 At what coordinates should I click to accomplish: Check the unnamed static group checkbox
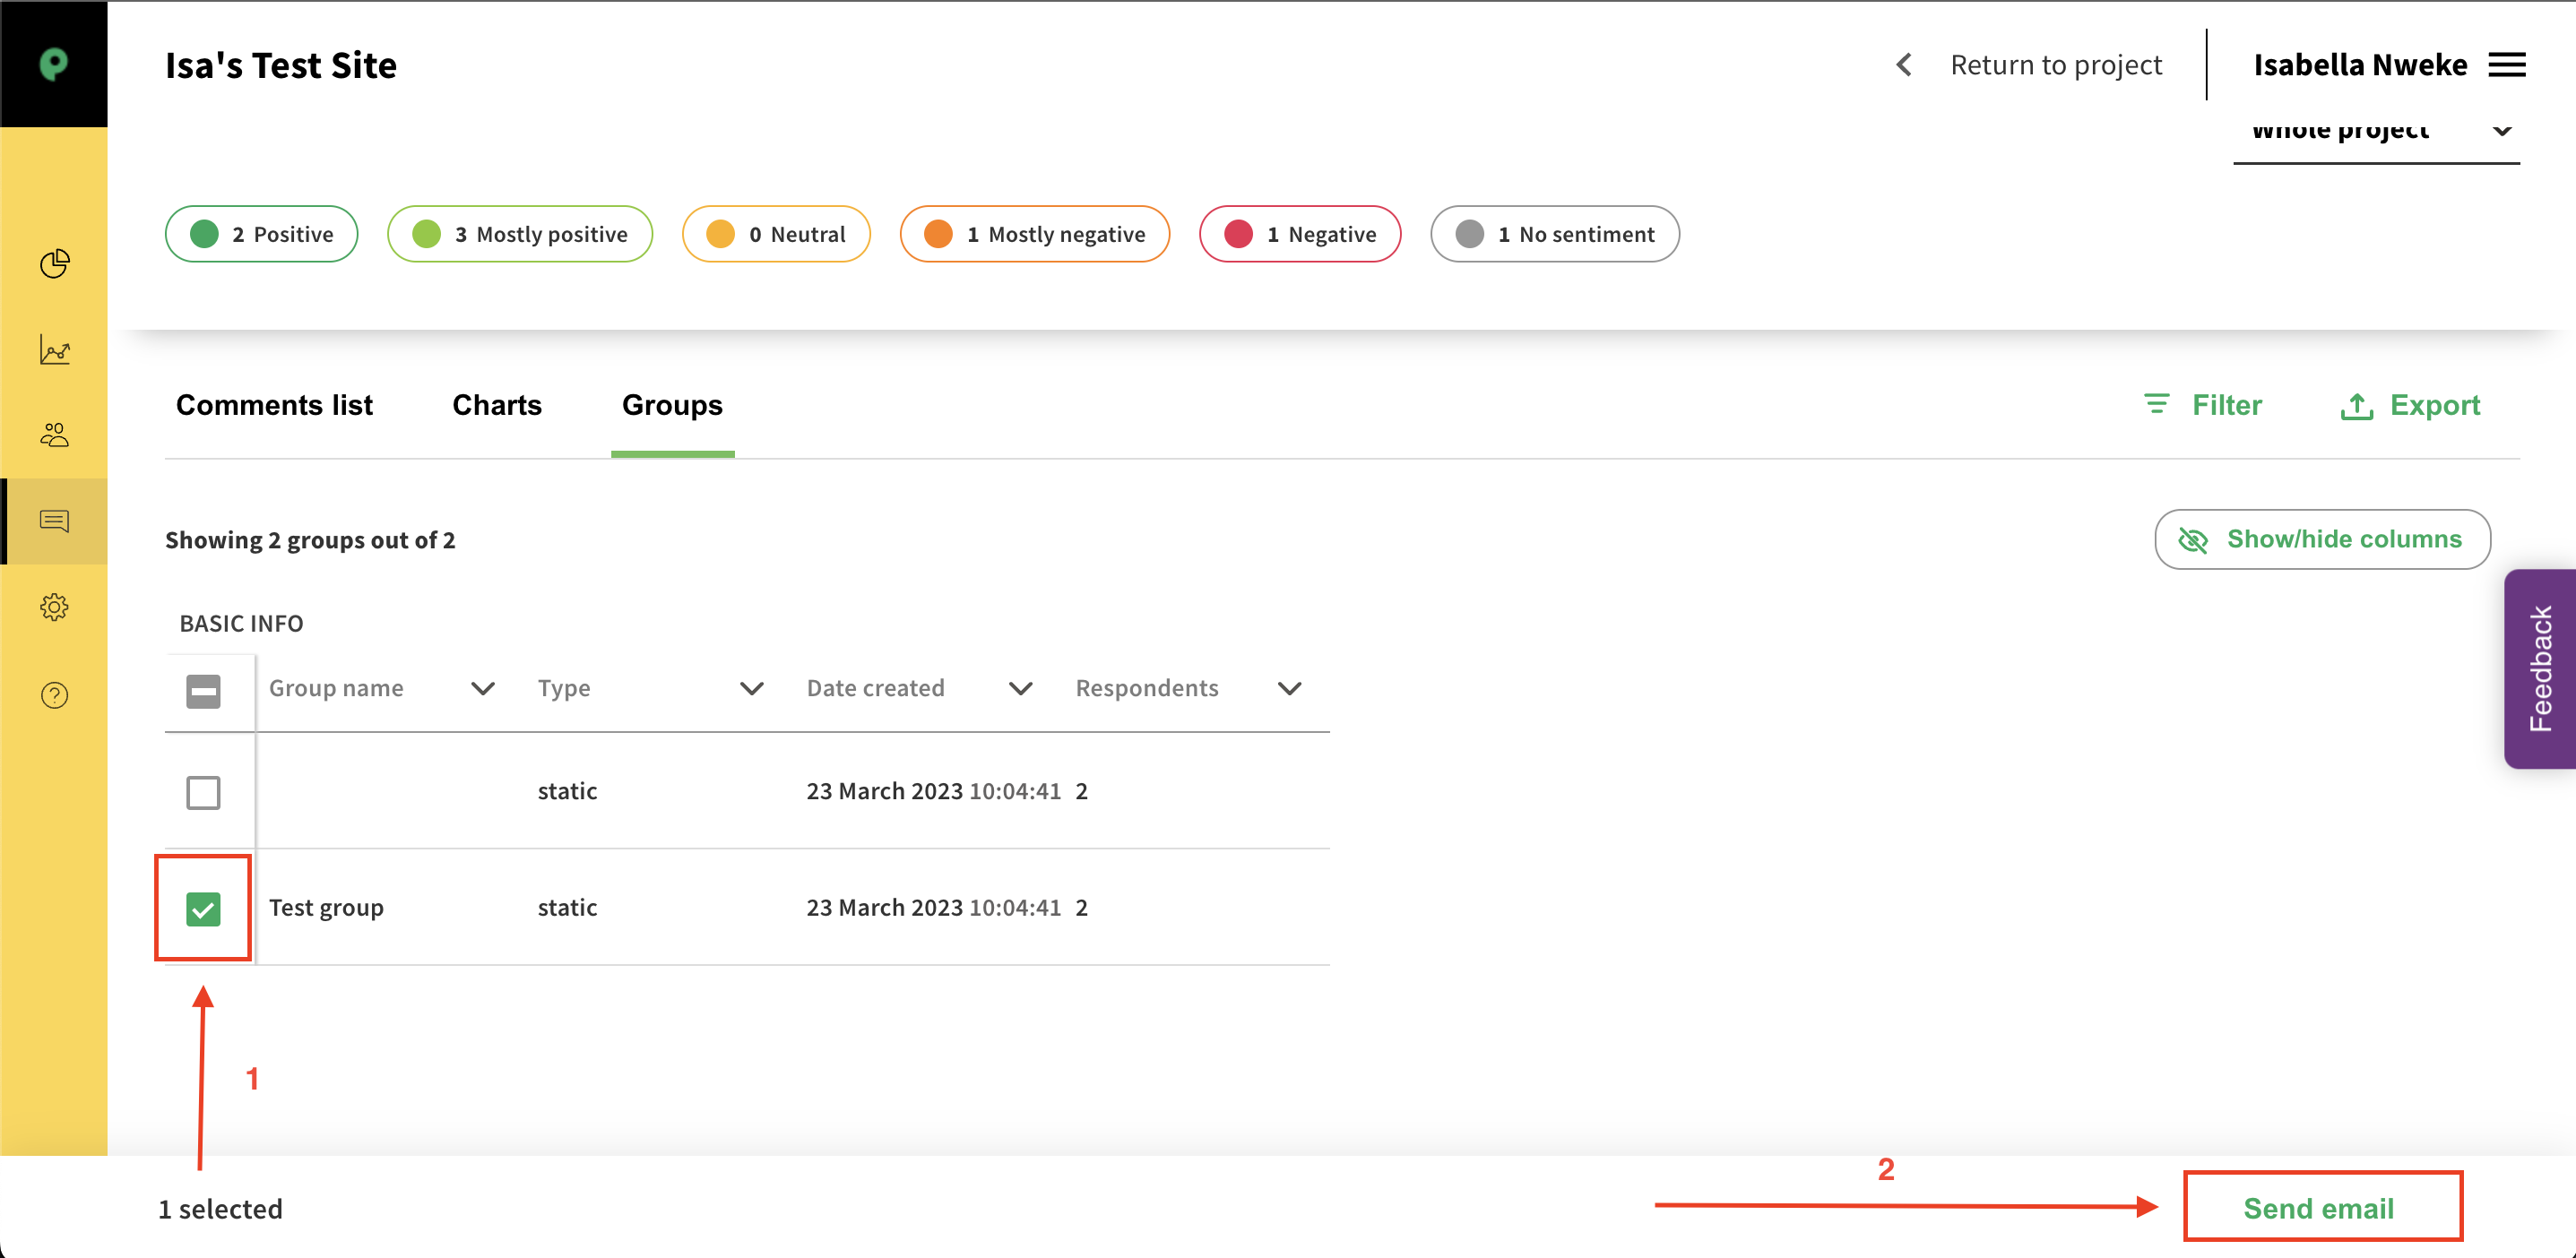pos(203,792)
